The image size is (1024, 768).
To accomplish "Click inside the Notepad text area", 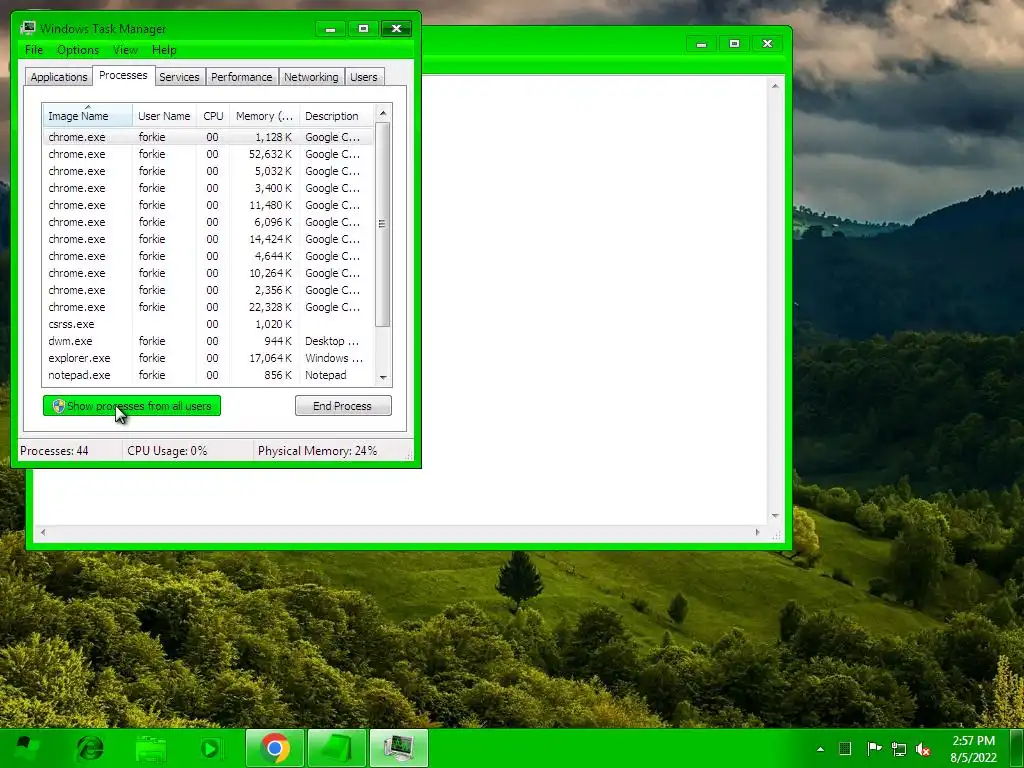I will click(x=594, y=300).
